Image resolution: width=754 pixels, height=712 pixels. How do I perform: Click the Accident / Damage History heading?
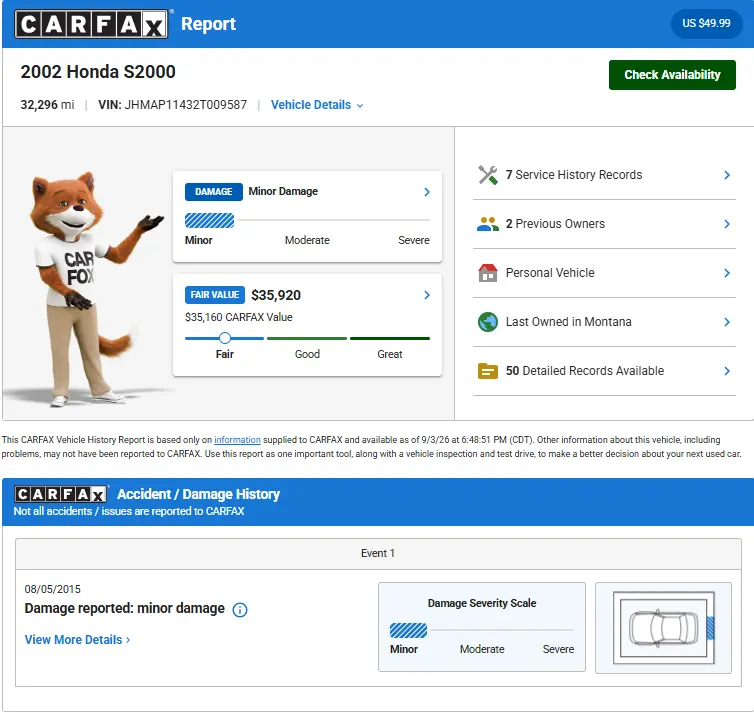(x=198, y=494)
